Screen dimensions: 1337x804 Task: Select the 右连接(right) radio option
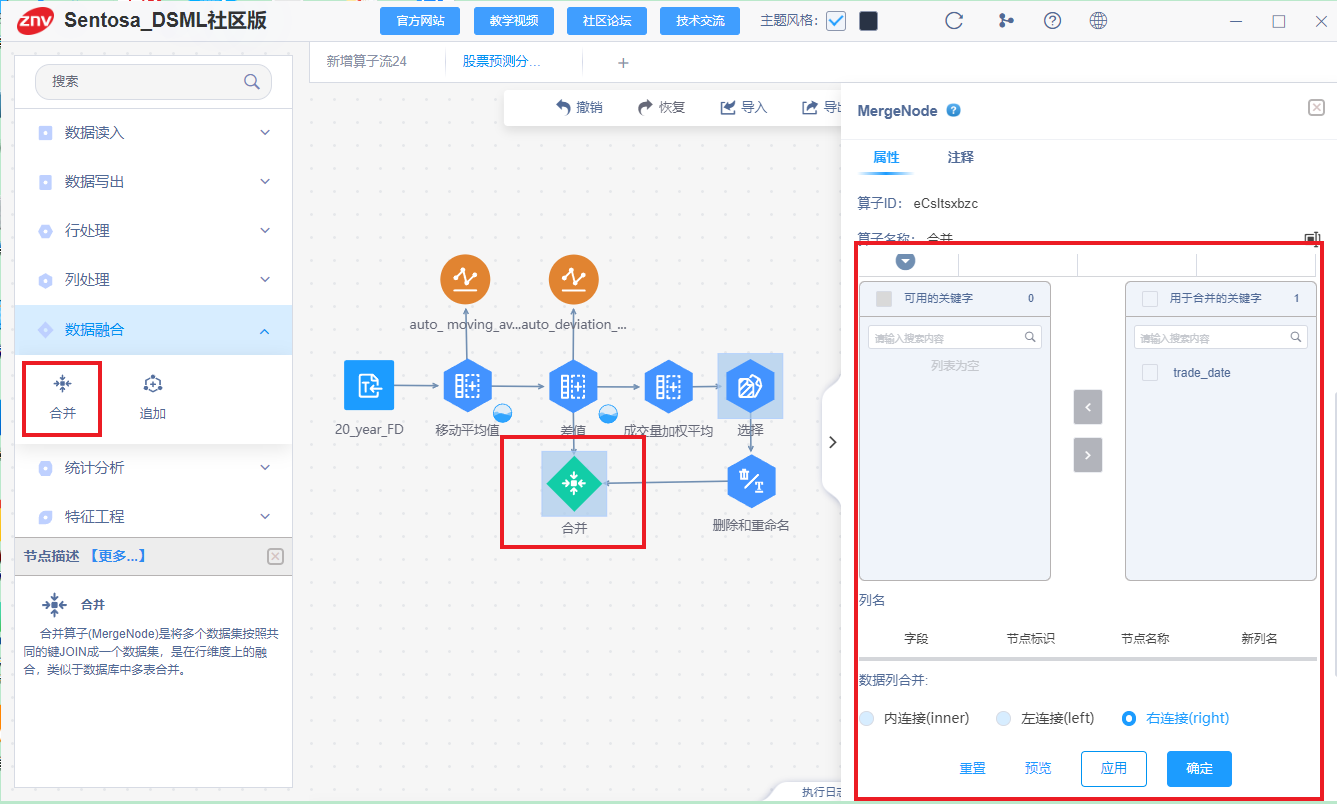tap(1129, 718)
